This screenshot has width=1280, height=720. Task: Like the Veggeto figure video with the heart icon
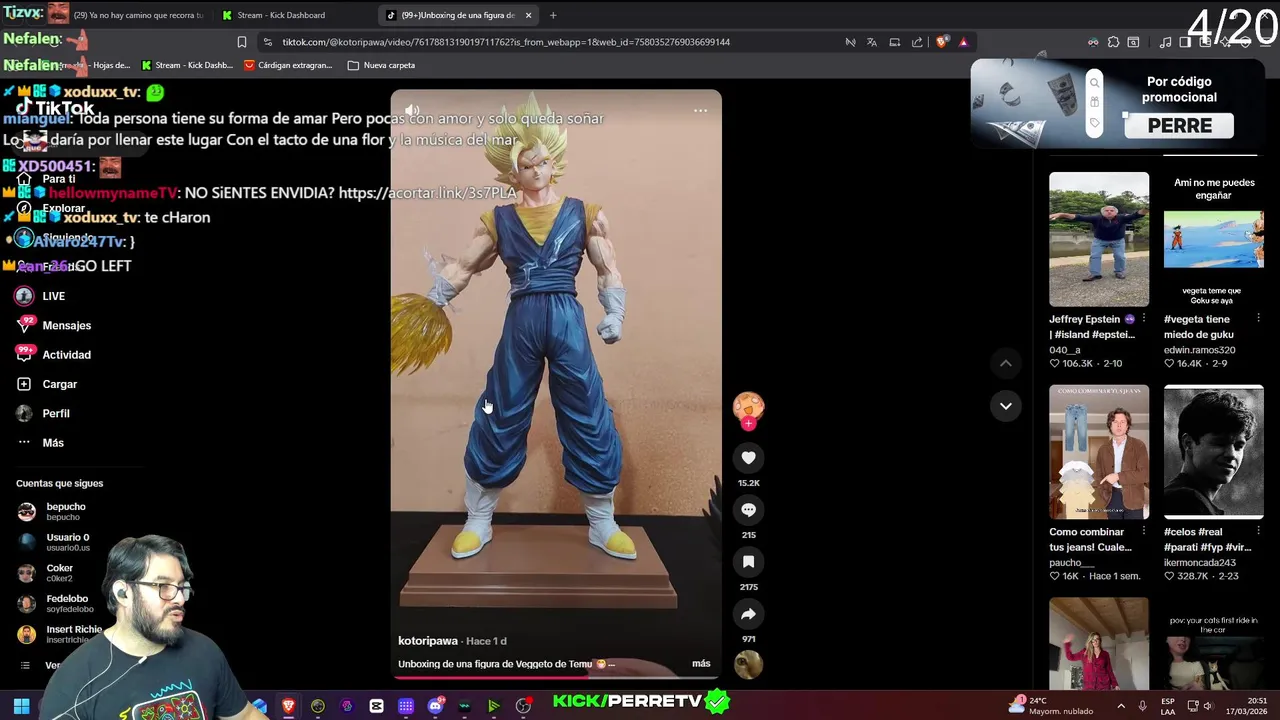tap(748, 457)
